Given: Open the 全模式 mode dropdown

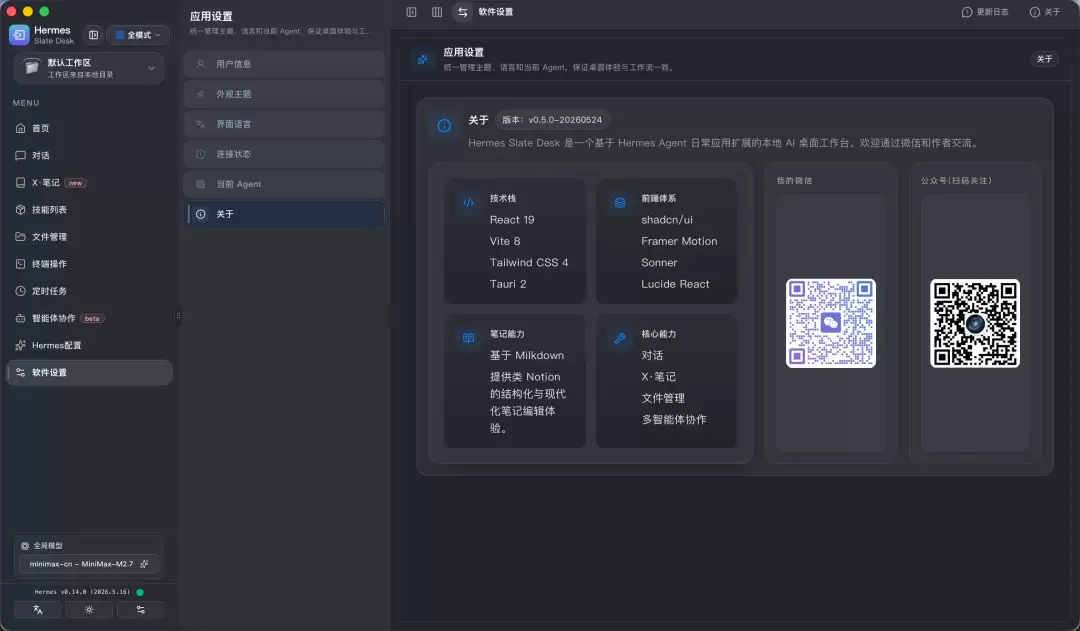Looking at the screenshot, I should [x=138, y=35].
